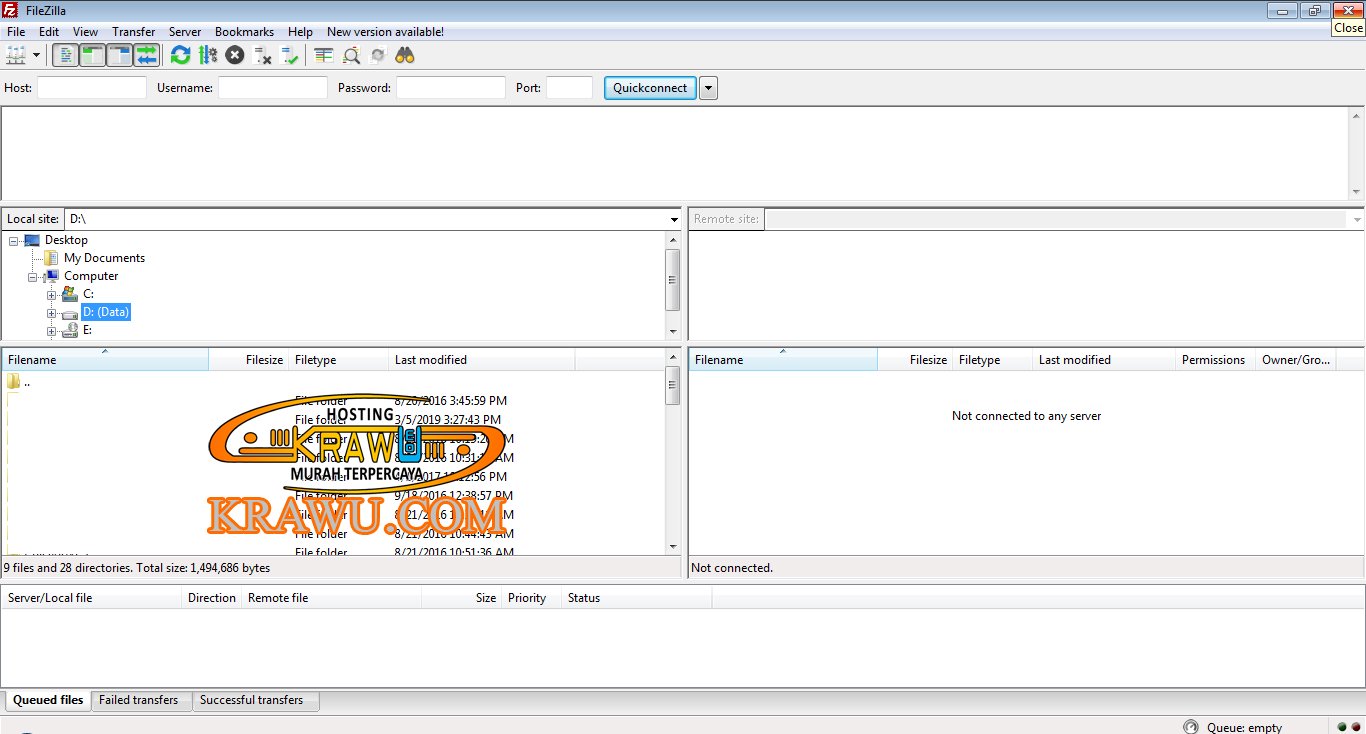
Task: Select E: drive in local tree
Action: [87, 330]
